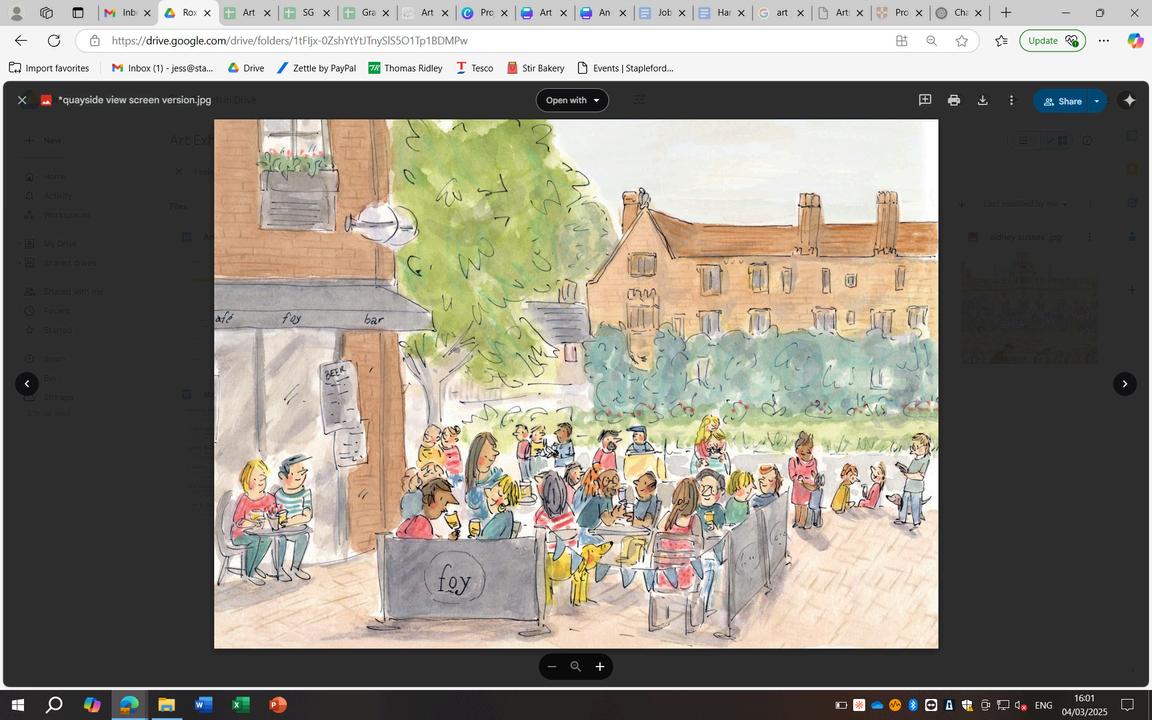Click the OneDrive cloud tray icon
The height and width of the screenshot is (720, 1152).
tap(877, 705)
